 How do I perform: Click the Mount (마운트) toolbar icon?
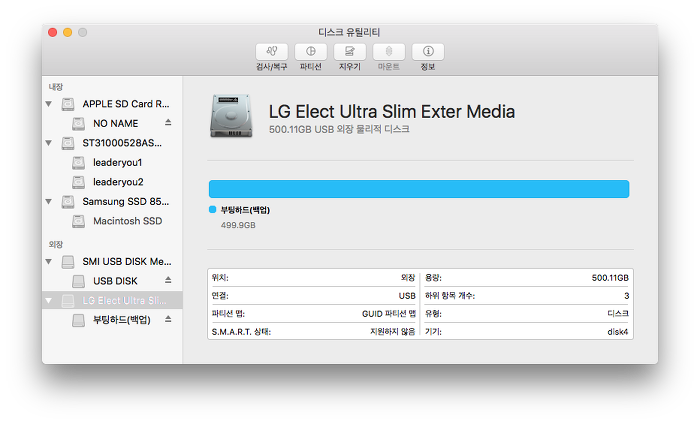pyautogui.click(x=389, y=52)
